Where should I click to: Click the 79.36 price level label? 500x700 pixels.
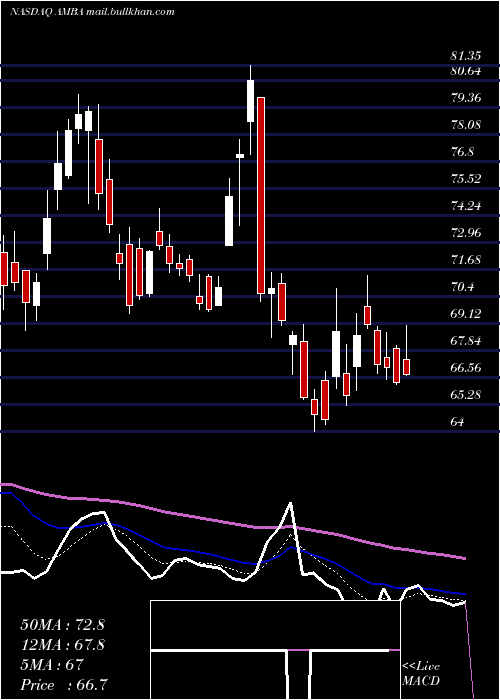(x=466, y=97)
